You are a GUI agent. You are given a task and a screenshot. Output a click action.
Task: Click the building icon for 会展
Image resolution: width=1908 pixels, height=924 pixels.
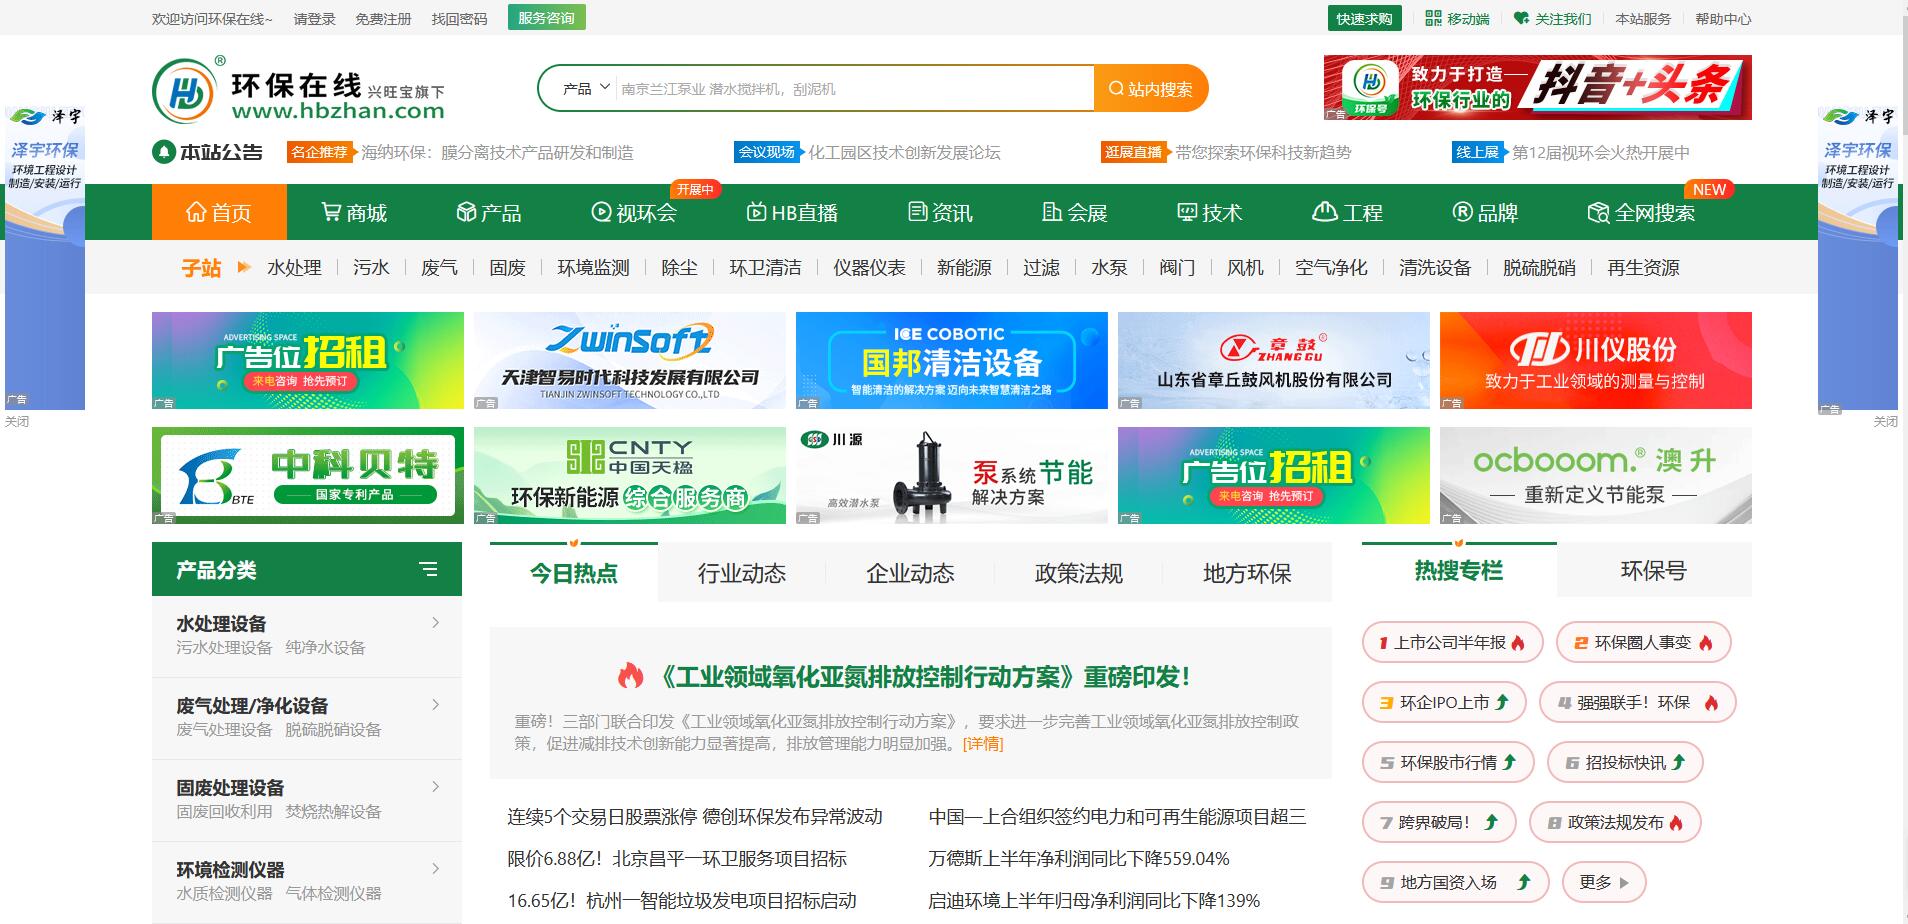[x=1052, y=212]
